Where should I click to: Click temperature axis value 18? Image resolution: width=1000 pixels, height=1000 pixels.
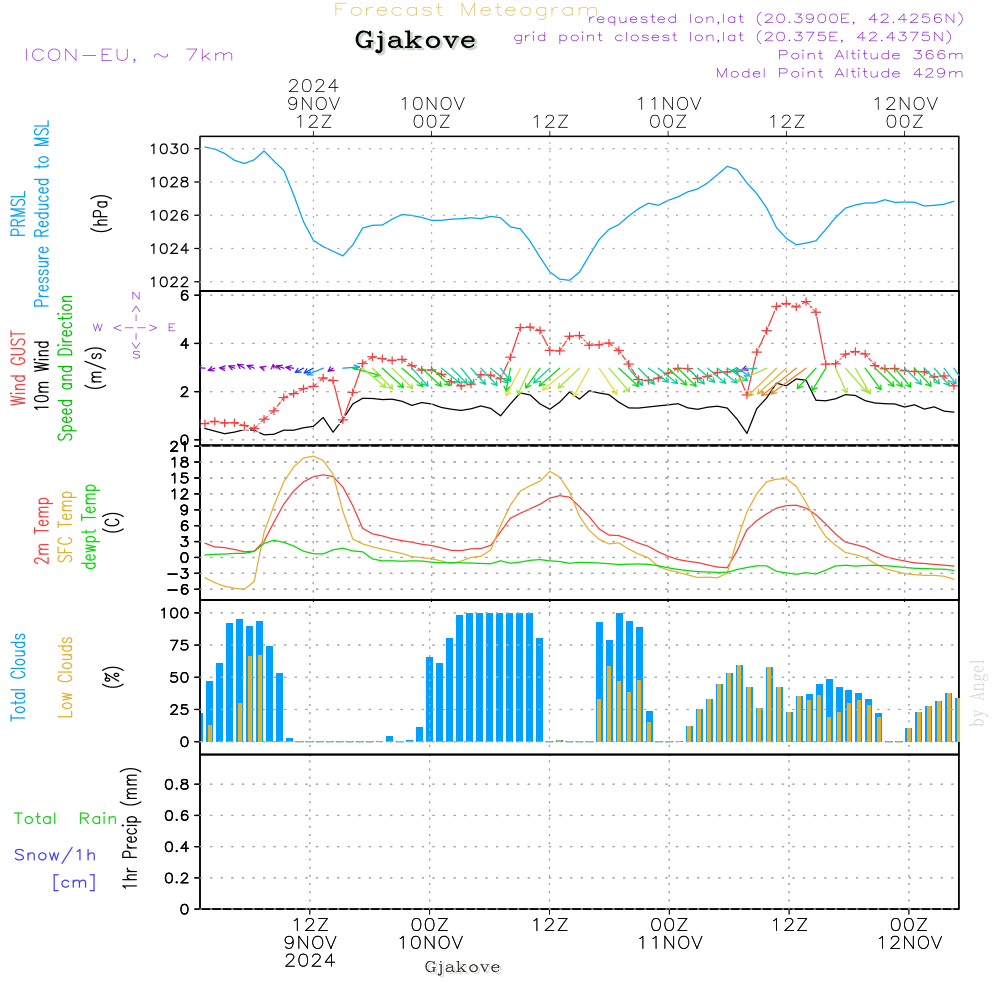[180, 462]
